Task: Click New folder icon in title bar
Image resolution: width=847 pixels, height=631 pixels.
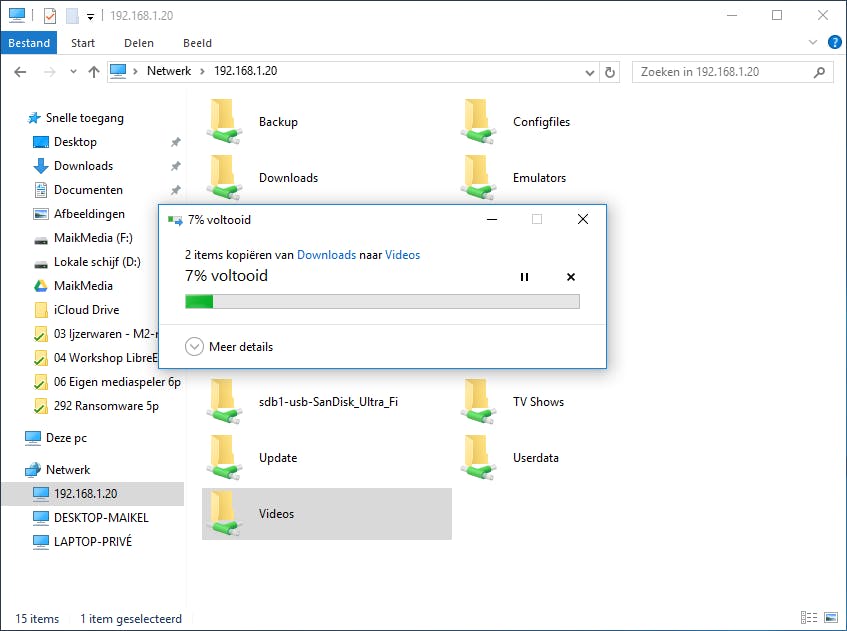Action: (x=72, y=16)
